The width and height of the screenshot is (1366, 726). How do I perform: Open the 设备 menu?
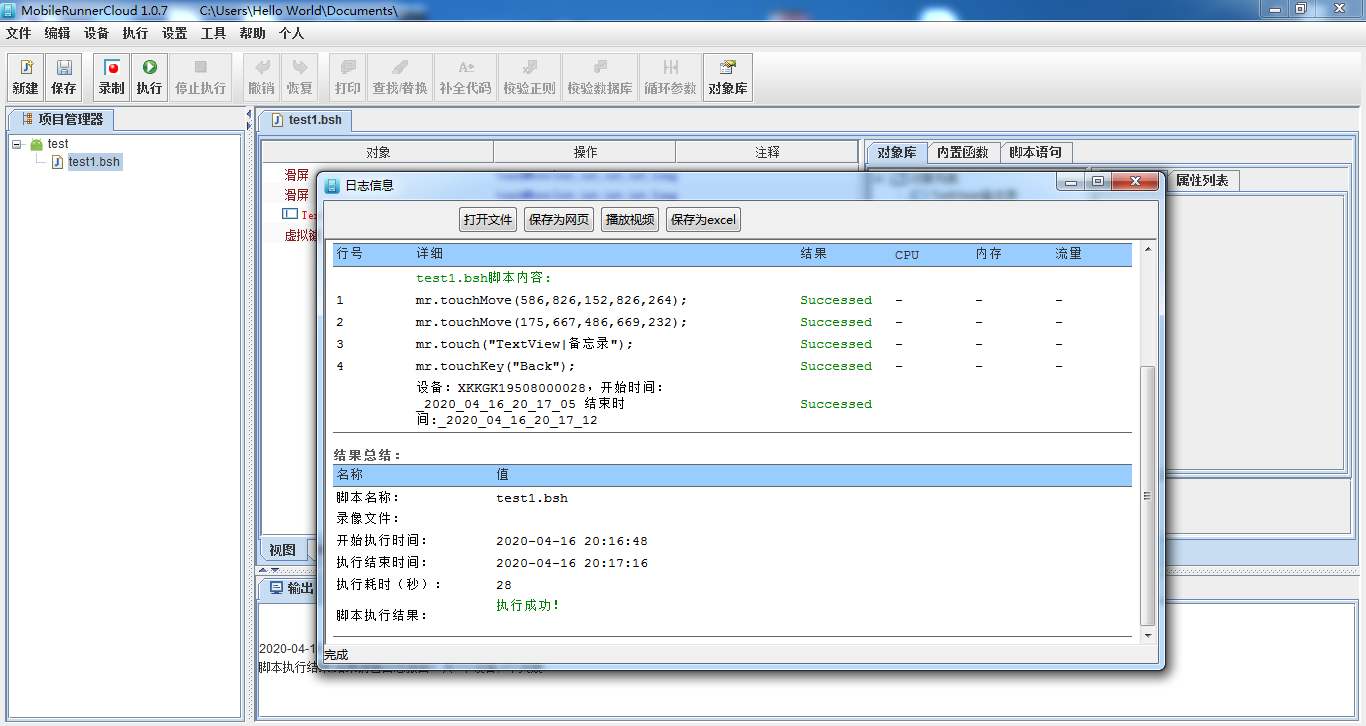96,33
